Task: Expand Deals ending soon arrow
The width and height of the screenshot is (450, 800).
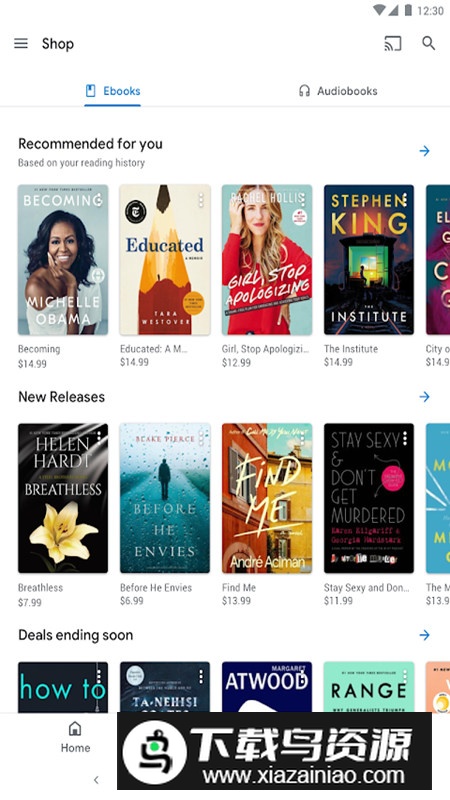Action: [424, 635]
